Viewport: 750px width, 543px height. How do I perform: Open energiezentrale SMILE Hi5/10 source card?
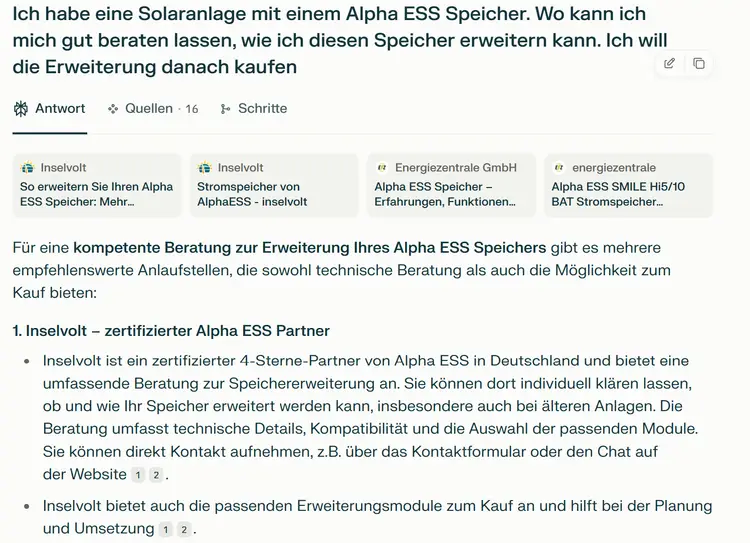point(628,185)
